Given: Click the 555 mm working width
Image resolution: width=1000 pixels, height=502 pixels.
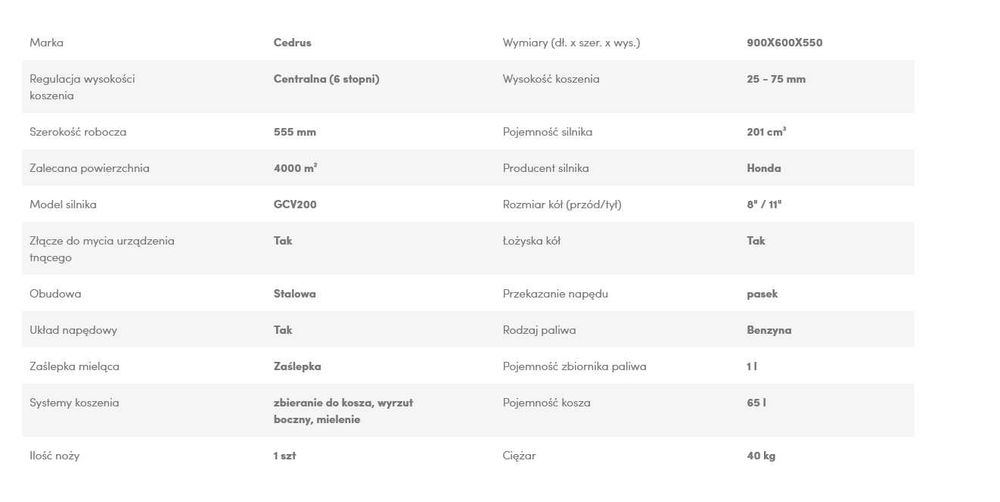Looking at the screenshot, I should click(295, 132).
